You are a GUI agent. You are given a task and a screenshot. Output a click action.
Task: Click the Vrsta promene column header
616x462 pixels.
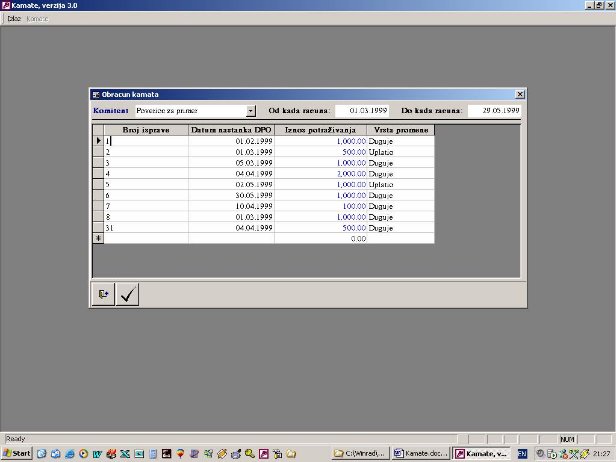[400, 130]
